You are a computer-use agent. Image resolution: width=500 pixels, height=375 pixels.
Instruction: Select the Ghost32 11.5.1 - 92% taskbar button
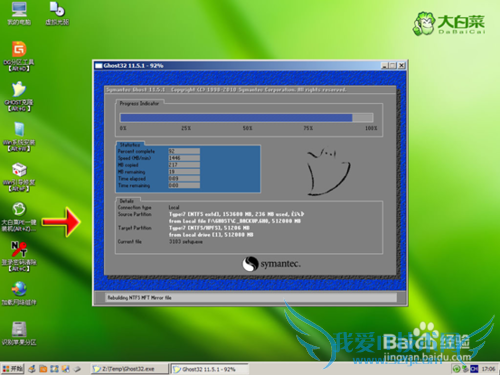pos(210,369)
